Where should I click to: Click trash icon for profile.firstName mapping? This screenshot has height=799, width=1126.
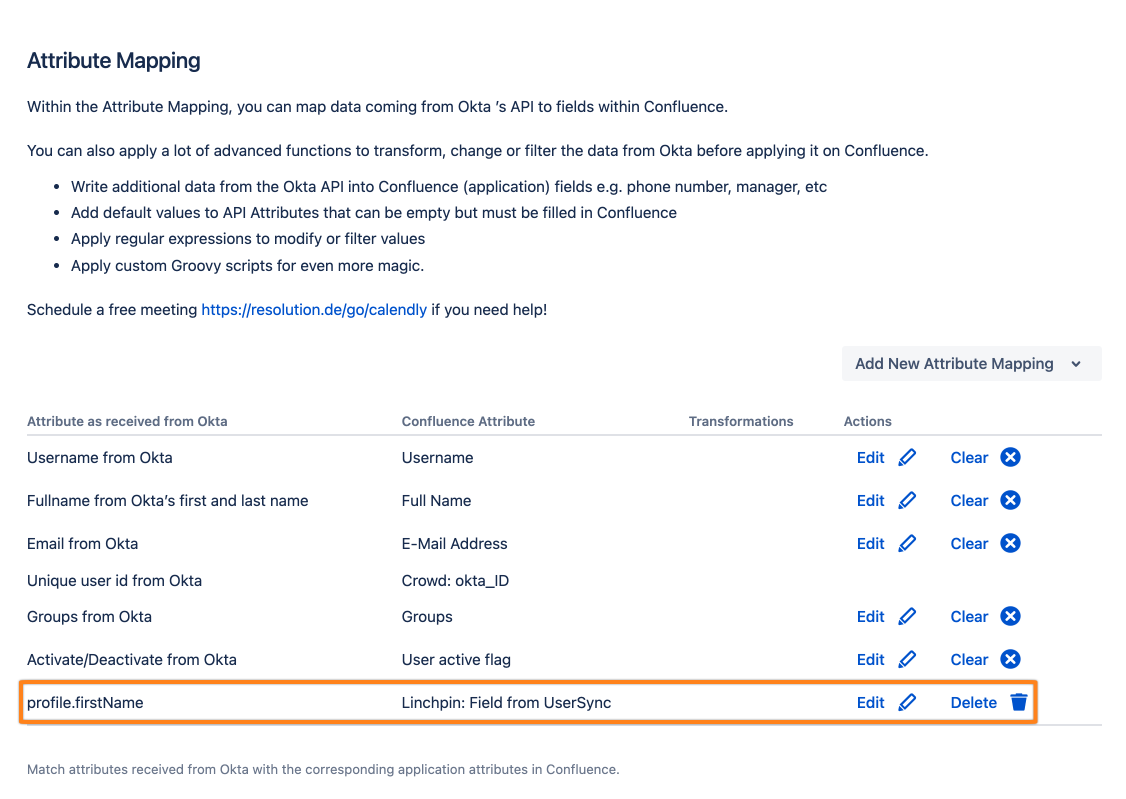pos(1018,703)
